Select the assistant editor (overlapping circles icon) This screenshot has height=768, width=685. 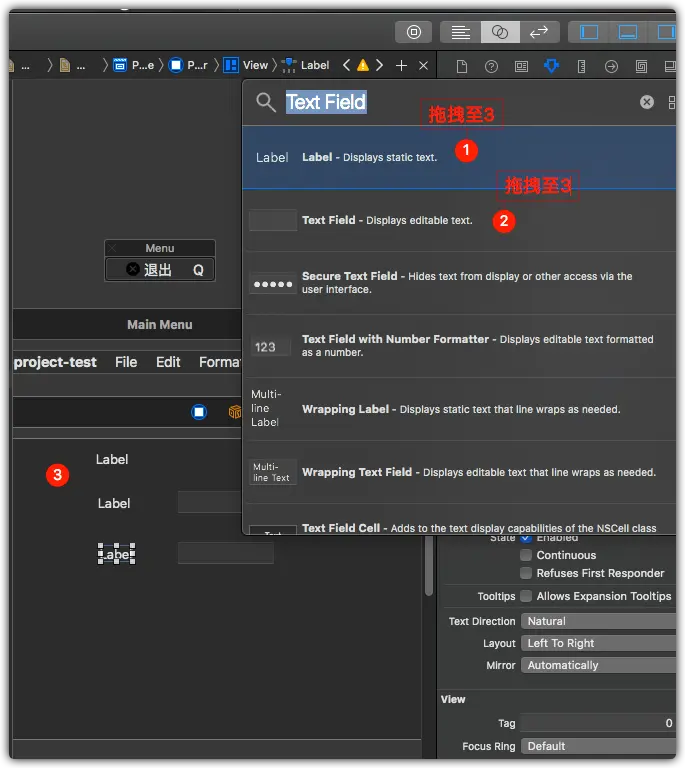pyautogui.click(x=500, y=32)
